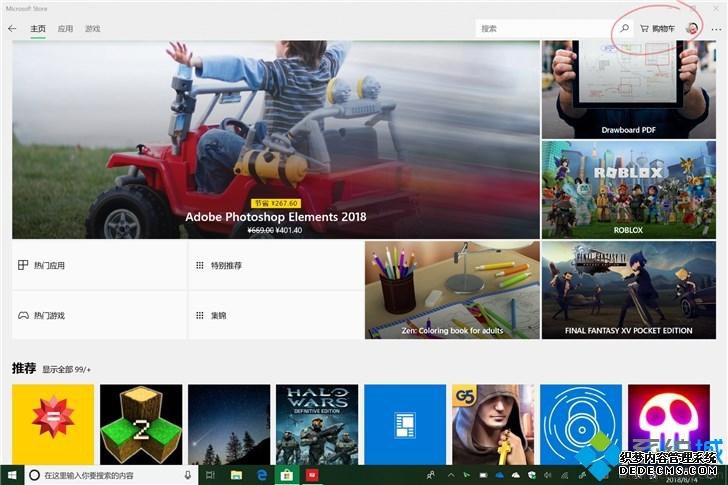Viewport: 728px width, 485px height.
Task: Click the volume speaker tray icon
Action: coord(548,475)
